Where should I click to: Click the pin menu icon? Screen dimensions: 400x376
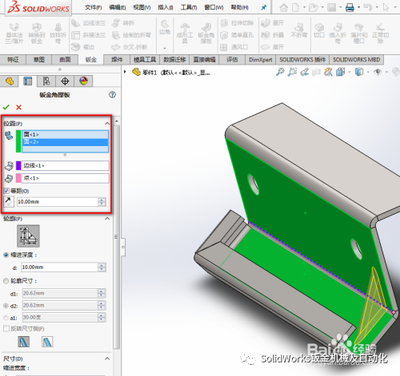click(264, 7)
